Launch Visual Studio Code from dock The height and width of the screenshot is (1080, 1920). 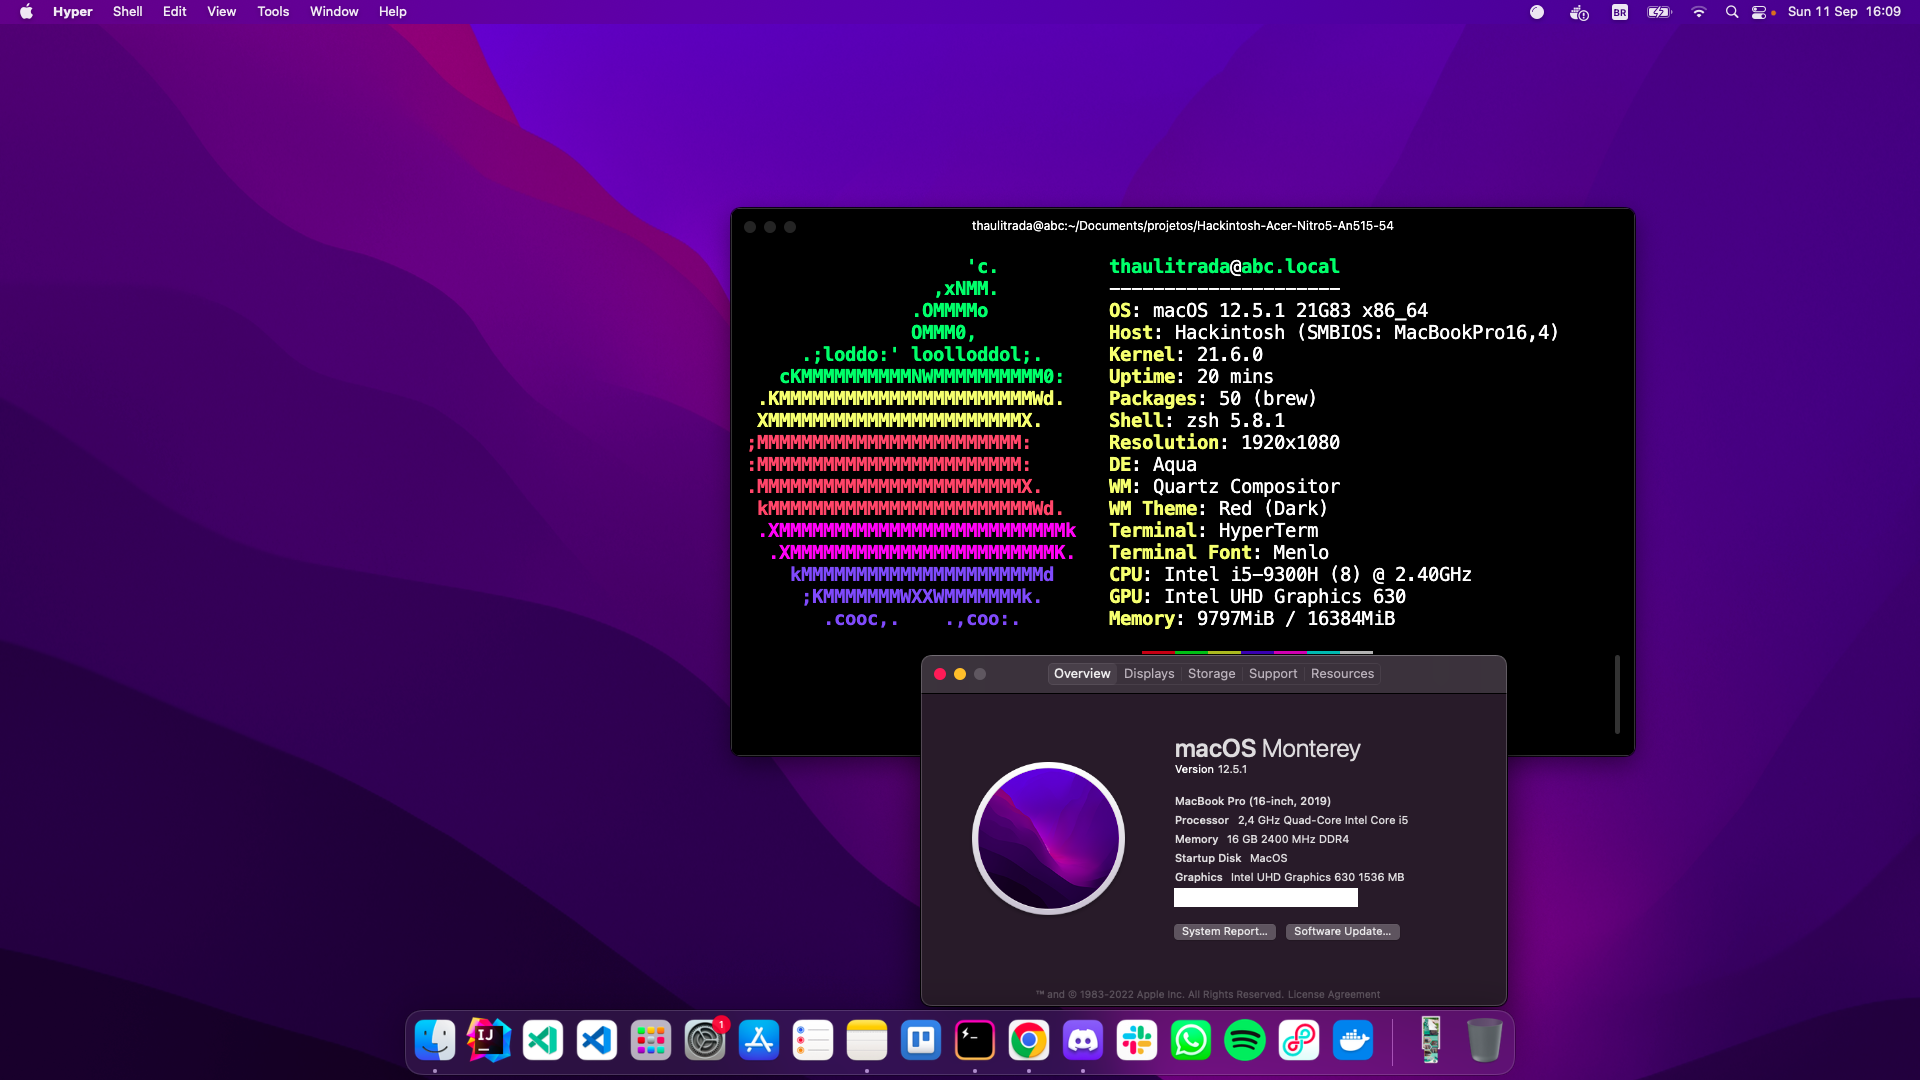coord(597,1041)
